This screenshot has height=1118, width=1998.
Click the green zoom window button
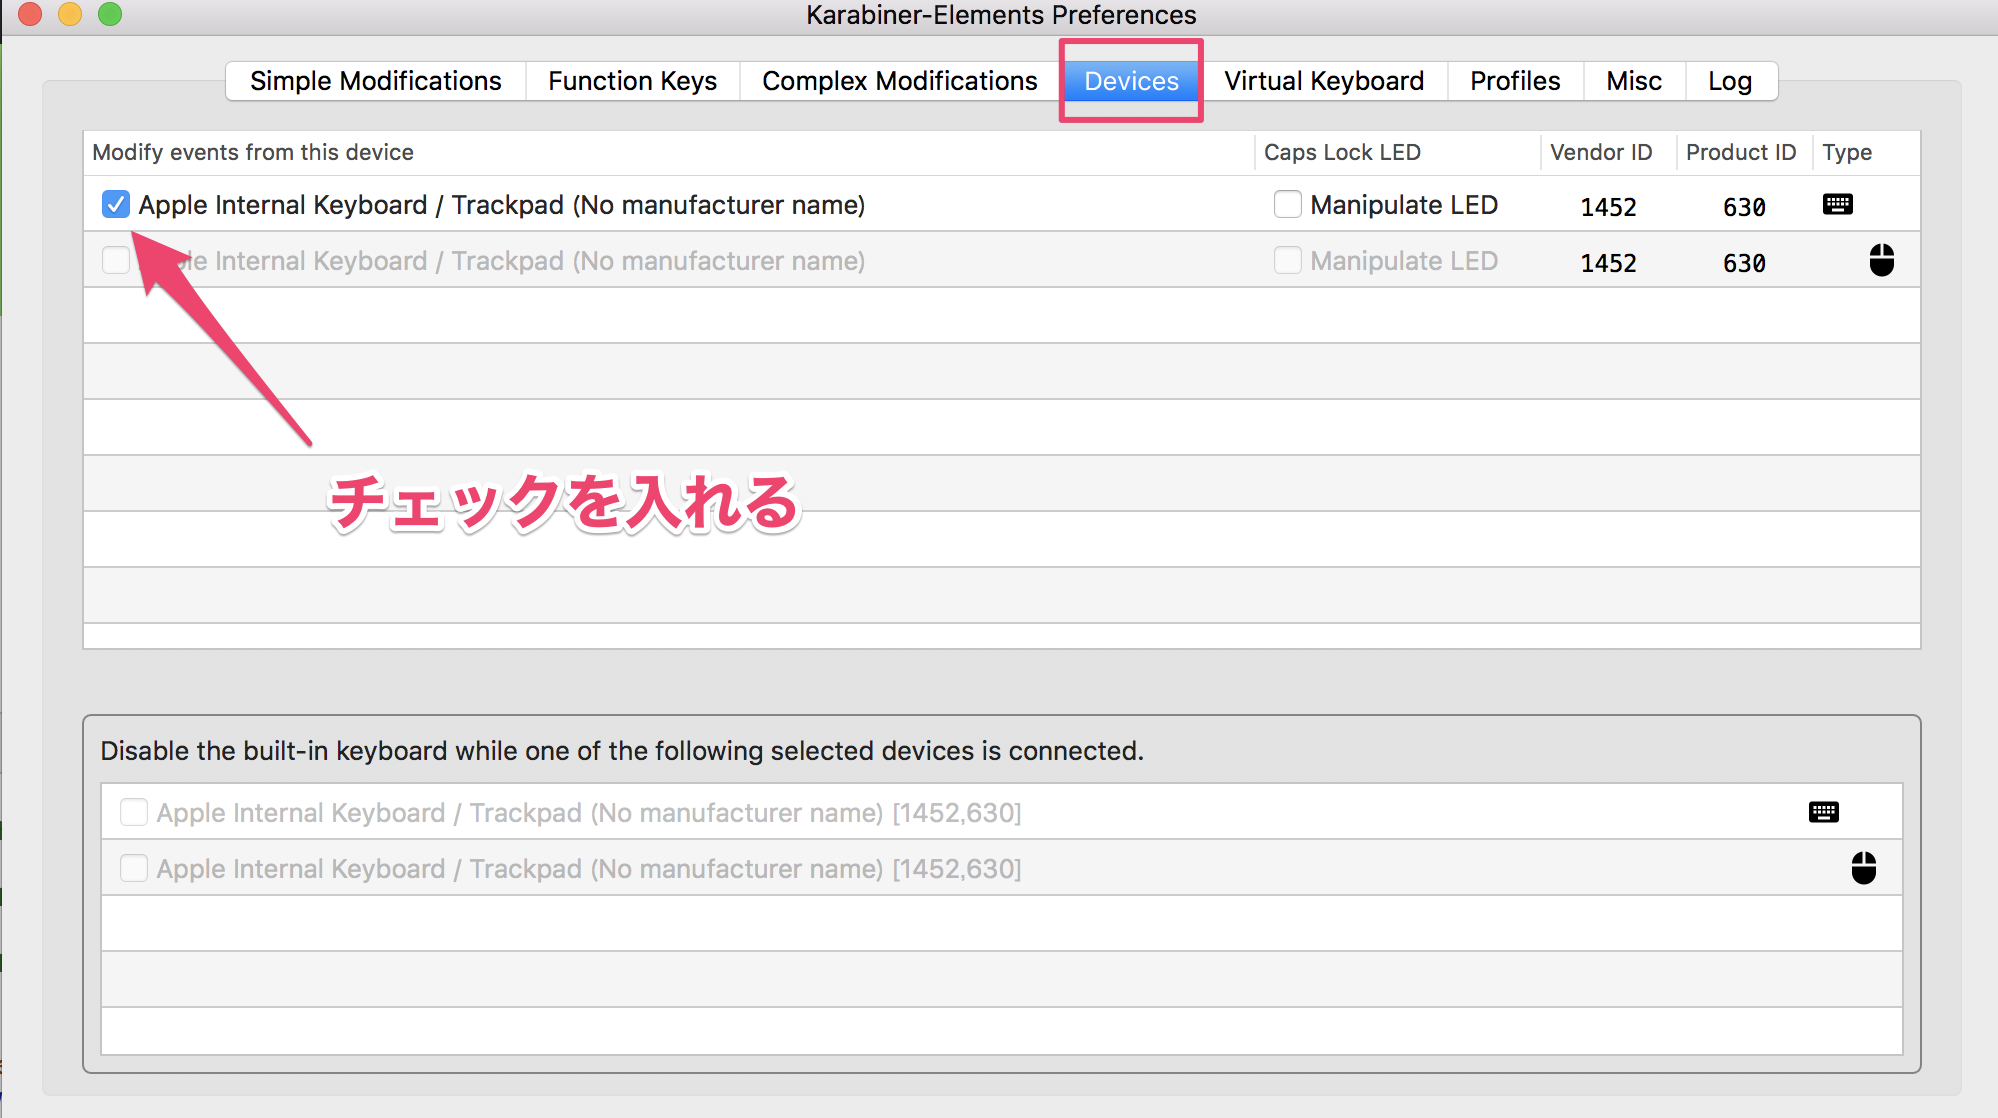click(x=110, y=14)
